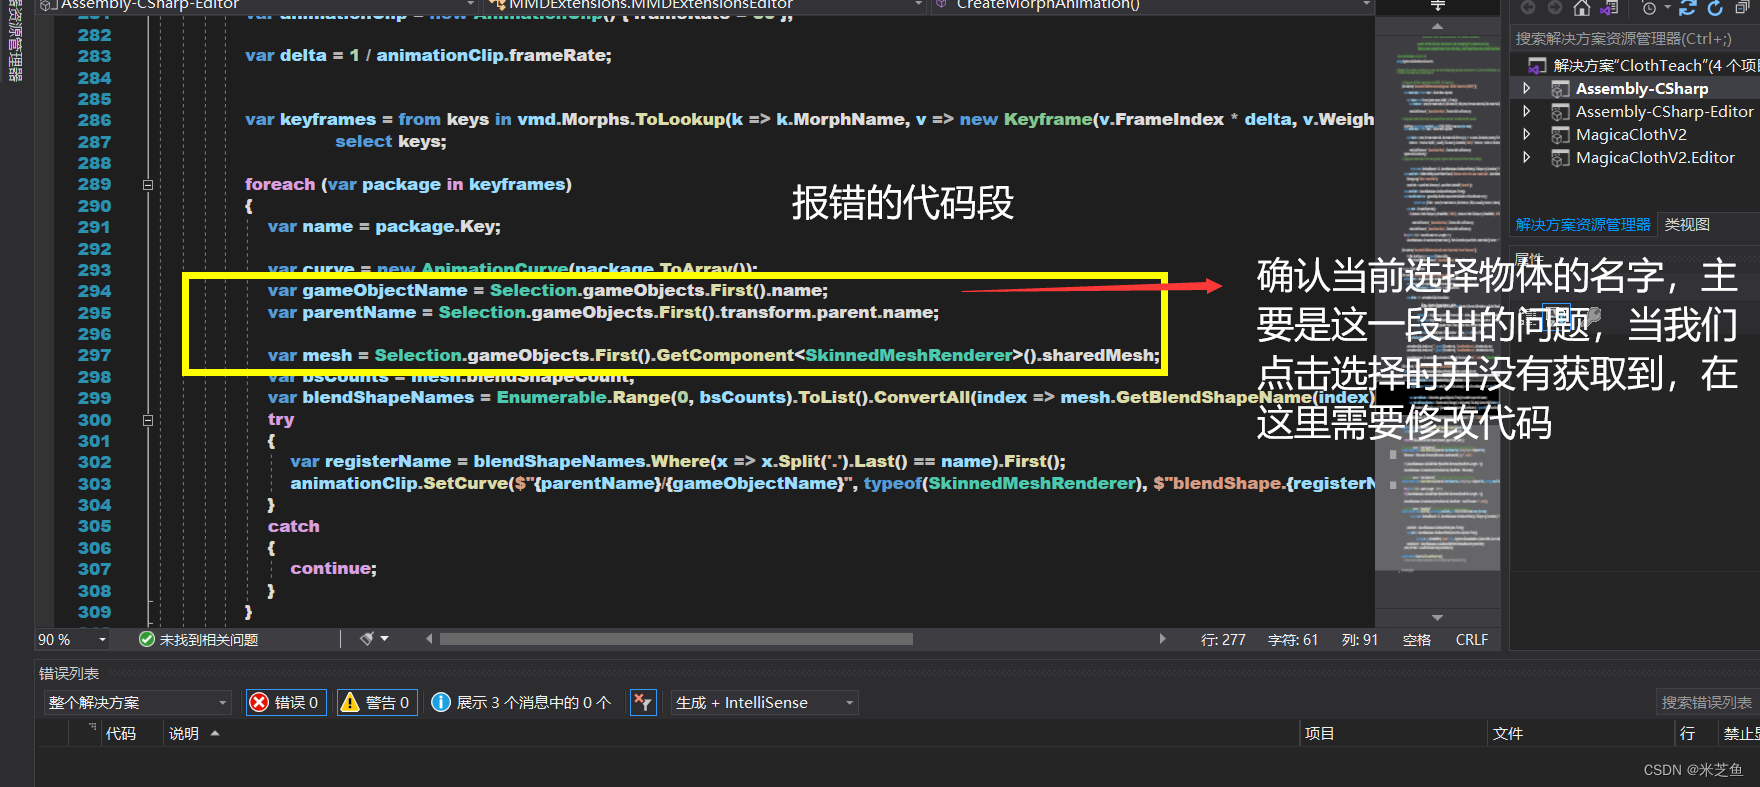Click the 字符: 61 status indicator
The height and width of the screenshot is (787, 1760).
pyautogui.click(x=1293, y=640)
